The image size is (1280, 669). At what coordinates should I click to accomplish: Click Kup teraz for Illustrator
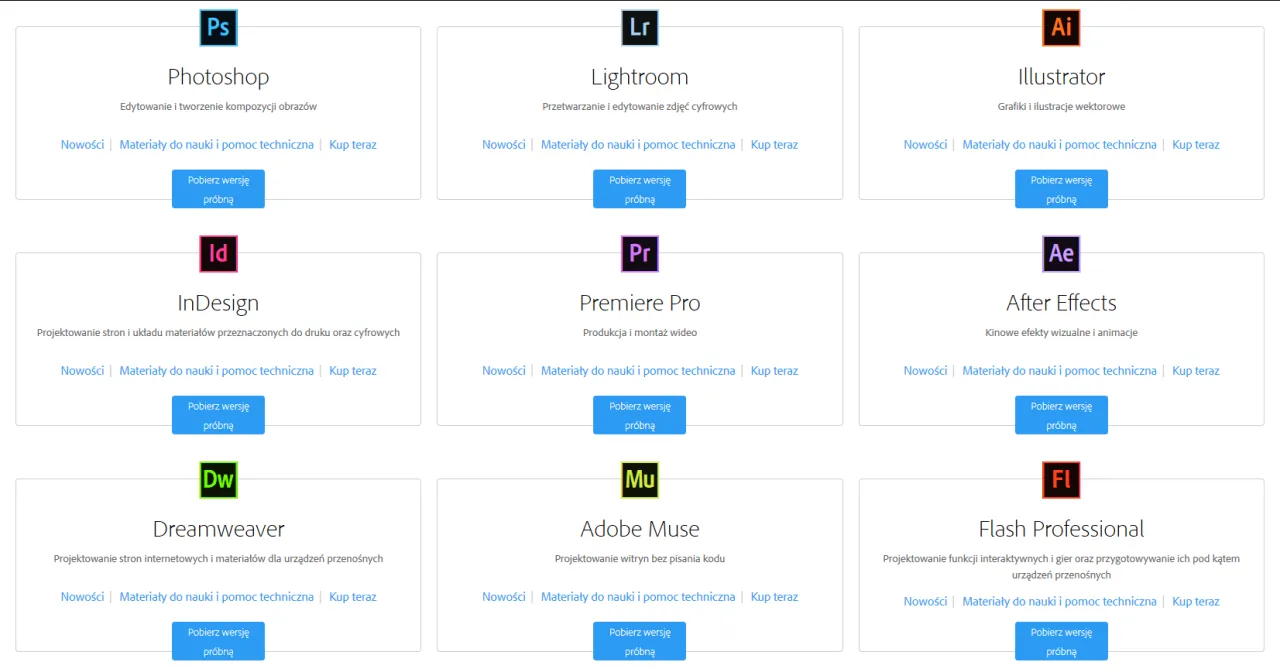1196,145
